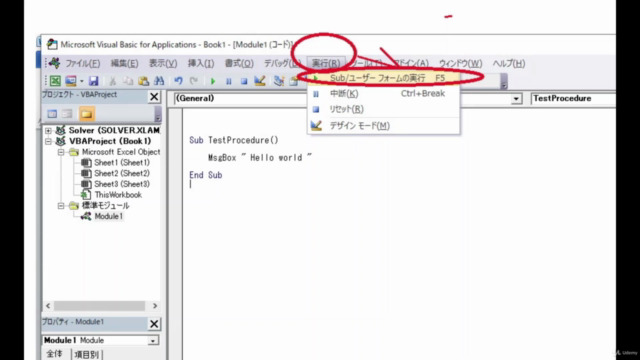Choose リセット(R) from the Run menu

click(384, 109)
